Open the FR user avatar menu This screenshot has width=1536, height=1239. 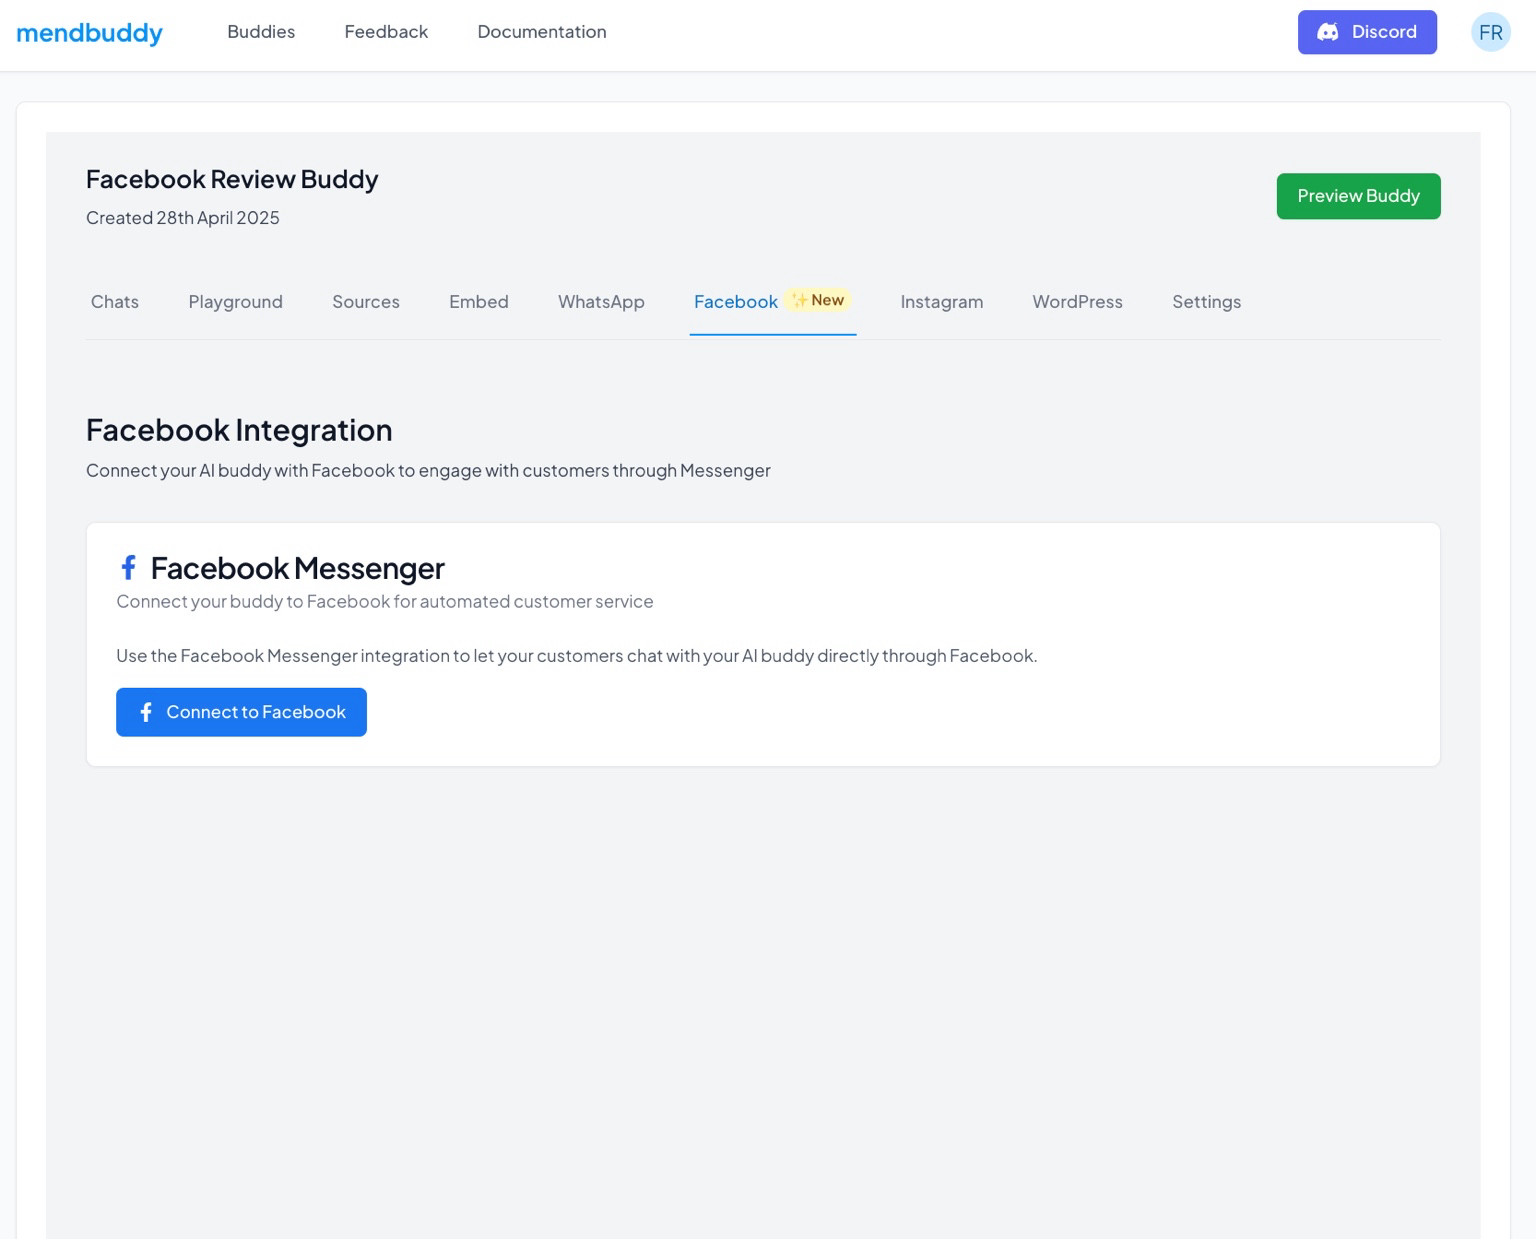(x=1490, y=32)
